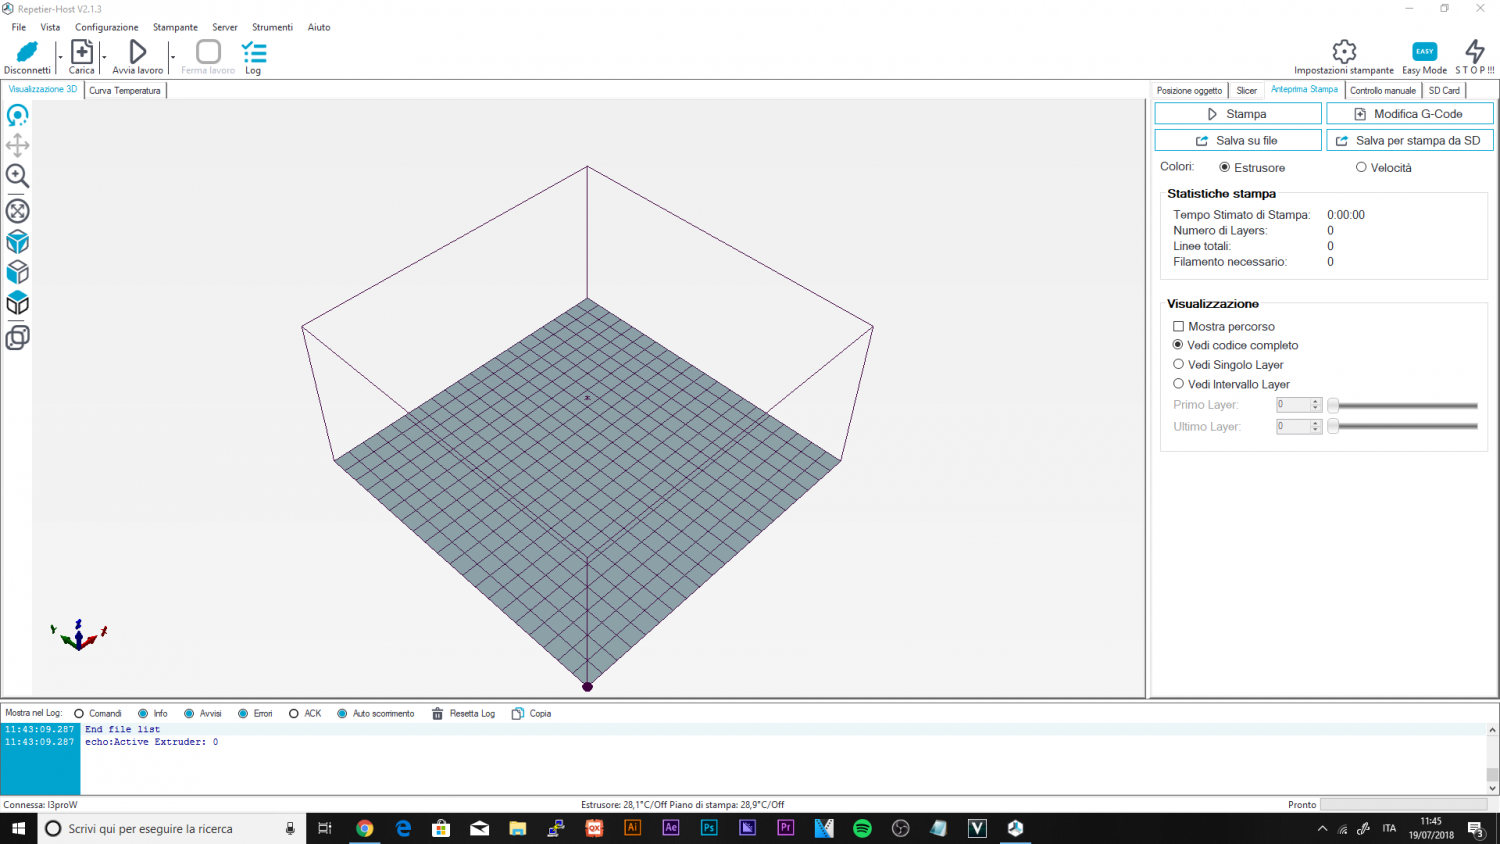
Task: Click the Modifica G-Code button
Action: [x=1409, y=114]
